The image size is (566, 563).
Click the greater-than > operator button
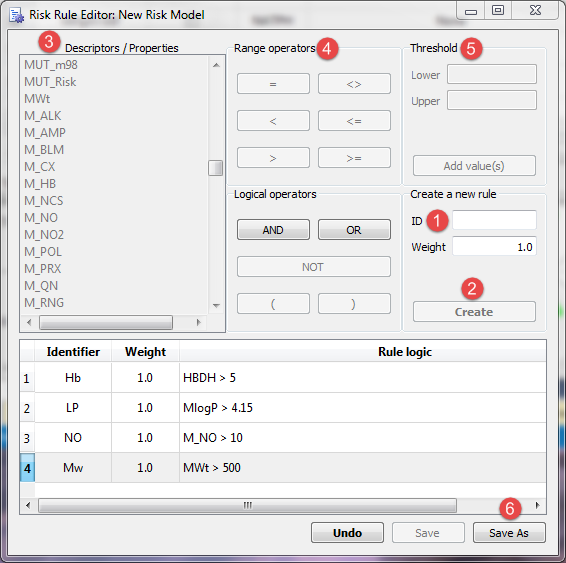click(273, 157)
